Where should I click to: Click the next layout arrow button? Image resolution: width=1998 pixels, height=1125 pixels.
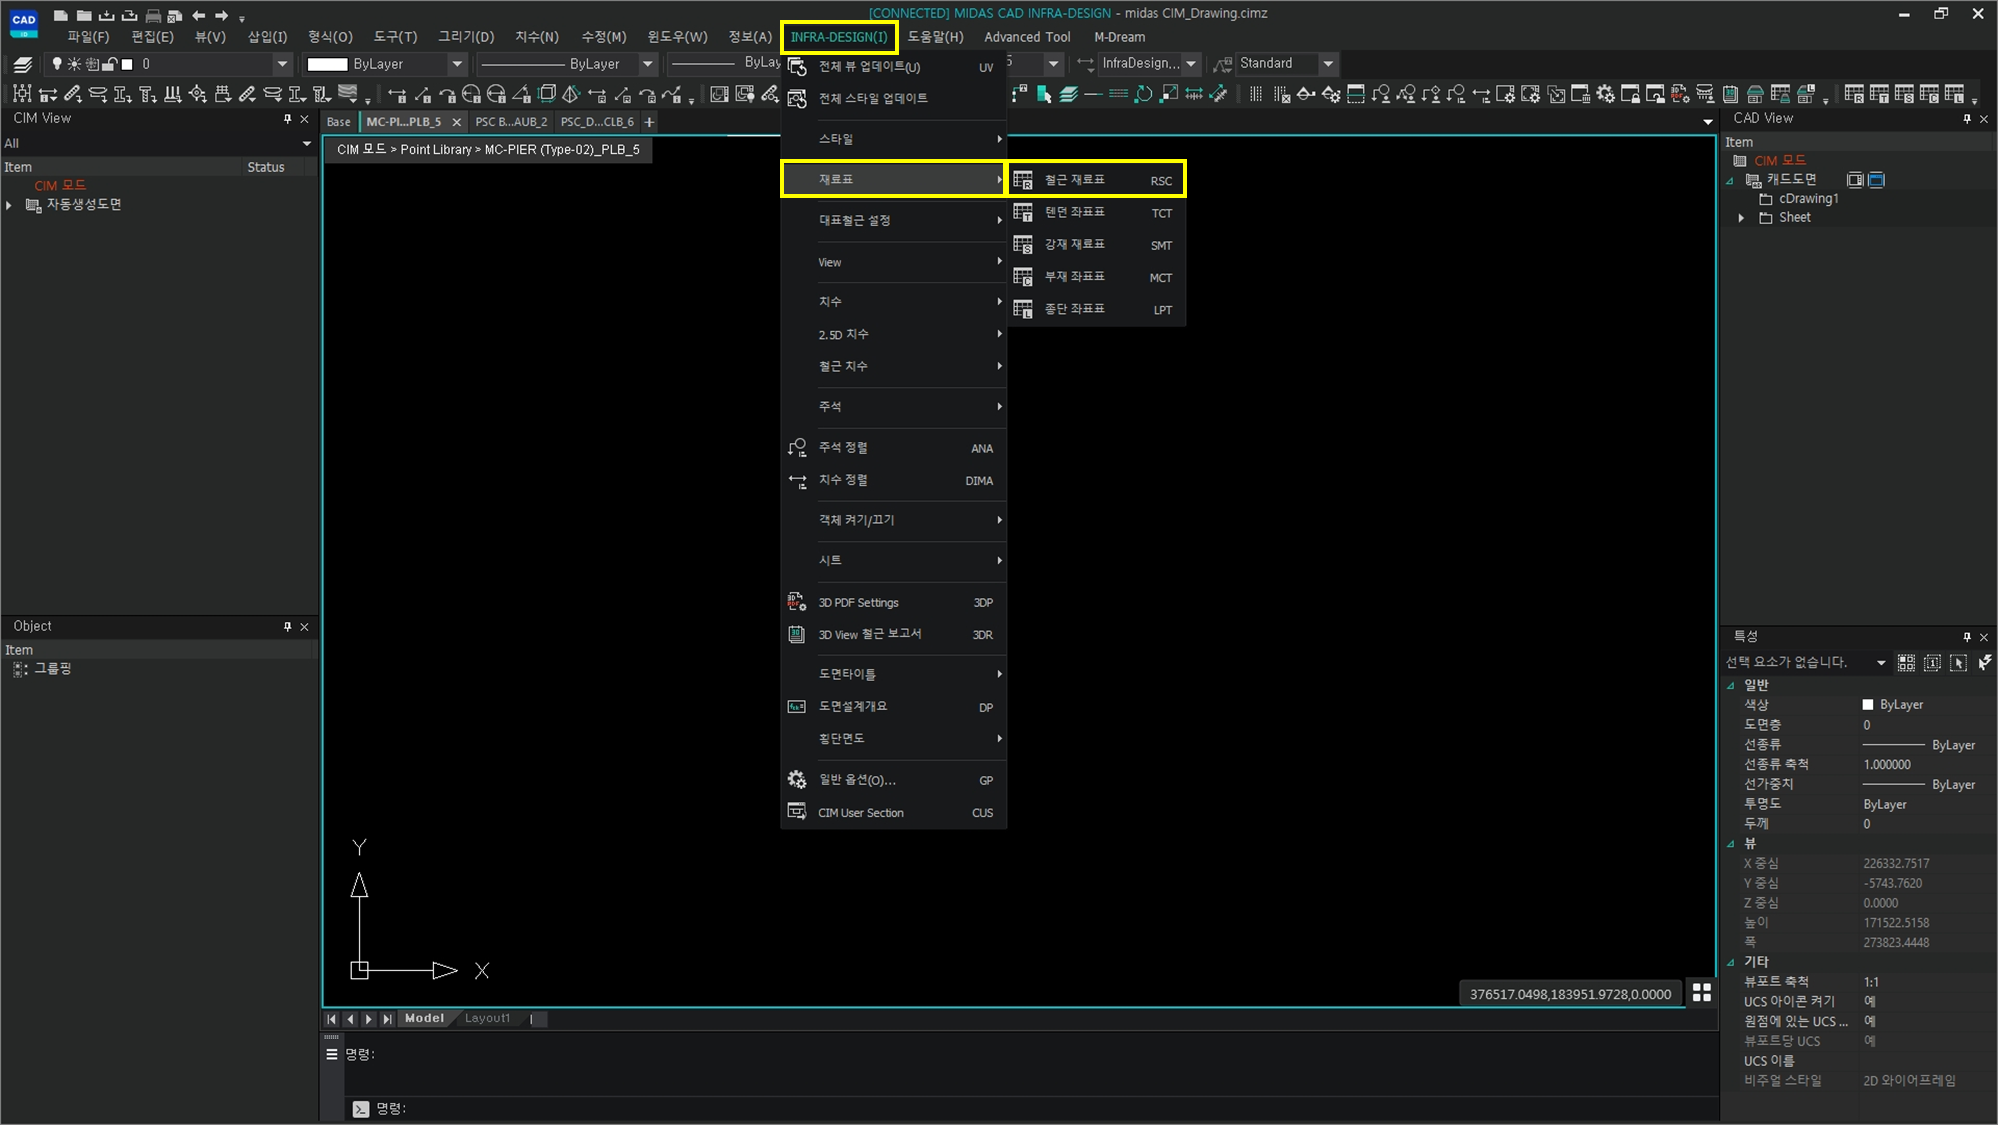pyautogui.click(x=368, y=1019)
